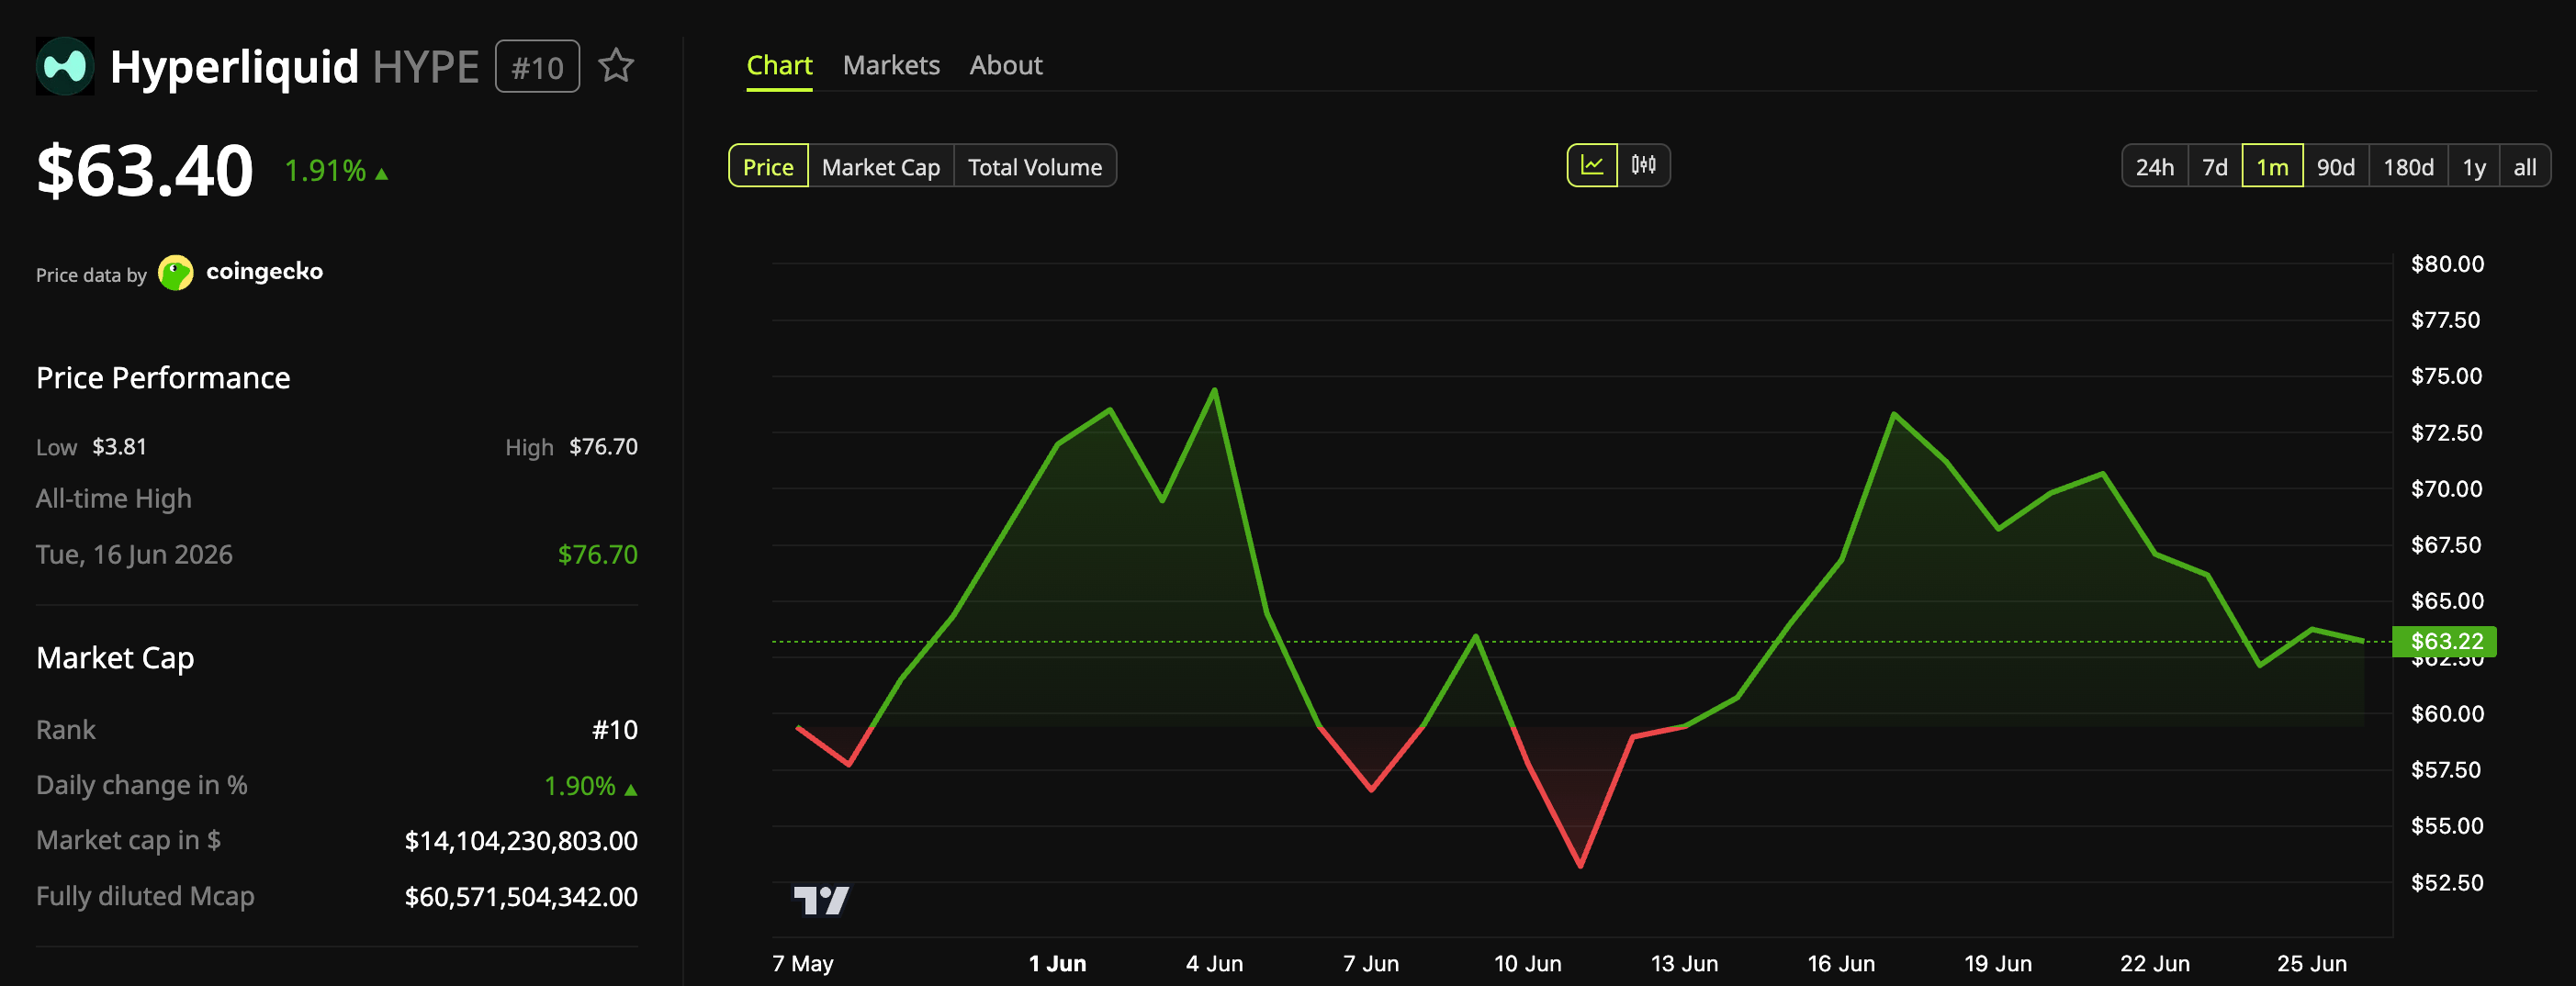Set chart range to 90d

click(2336, 166)
